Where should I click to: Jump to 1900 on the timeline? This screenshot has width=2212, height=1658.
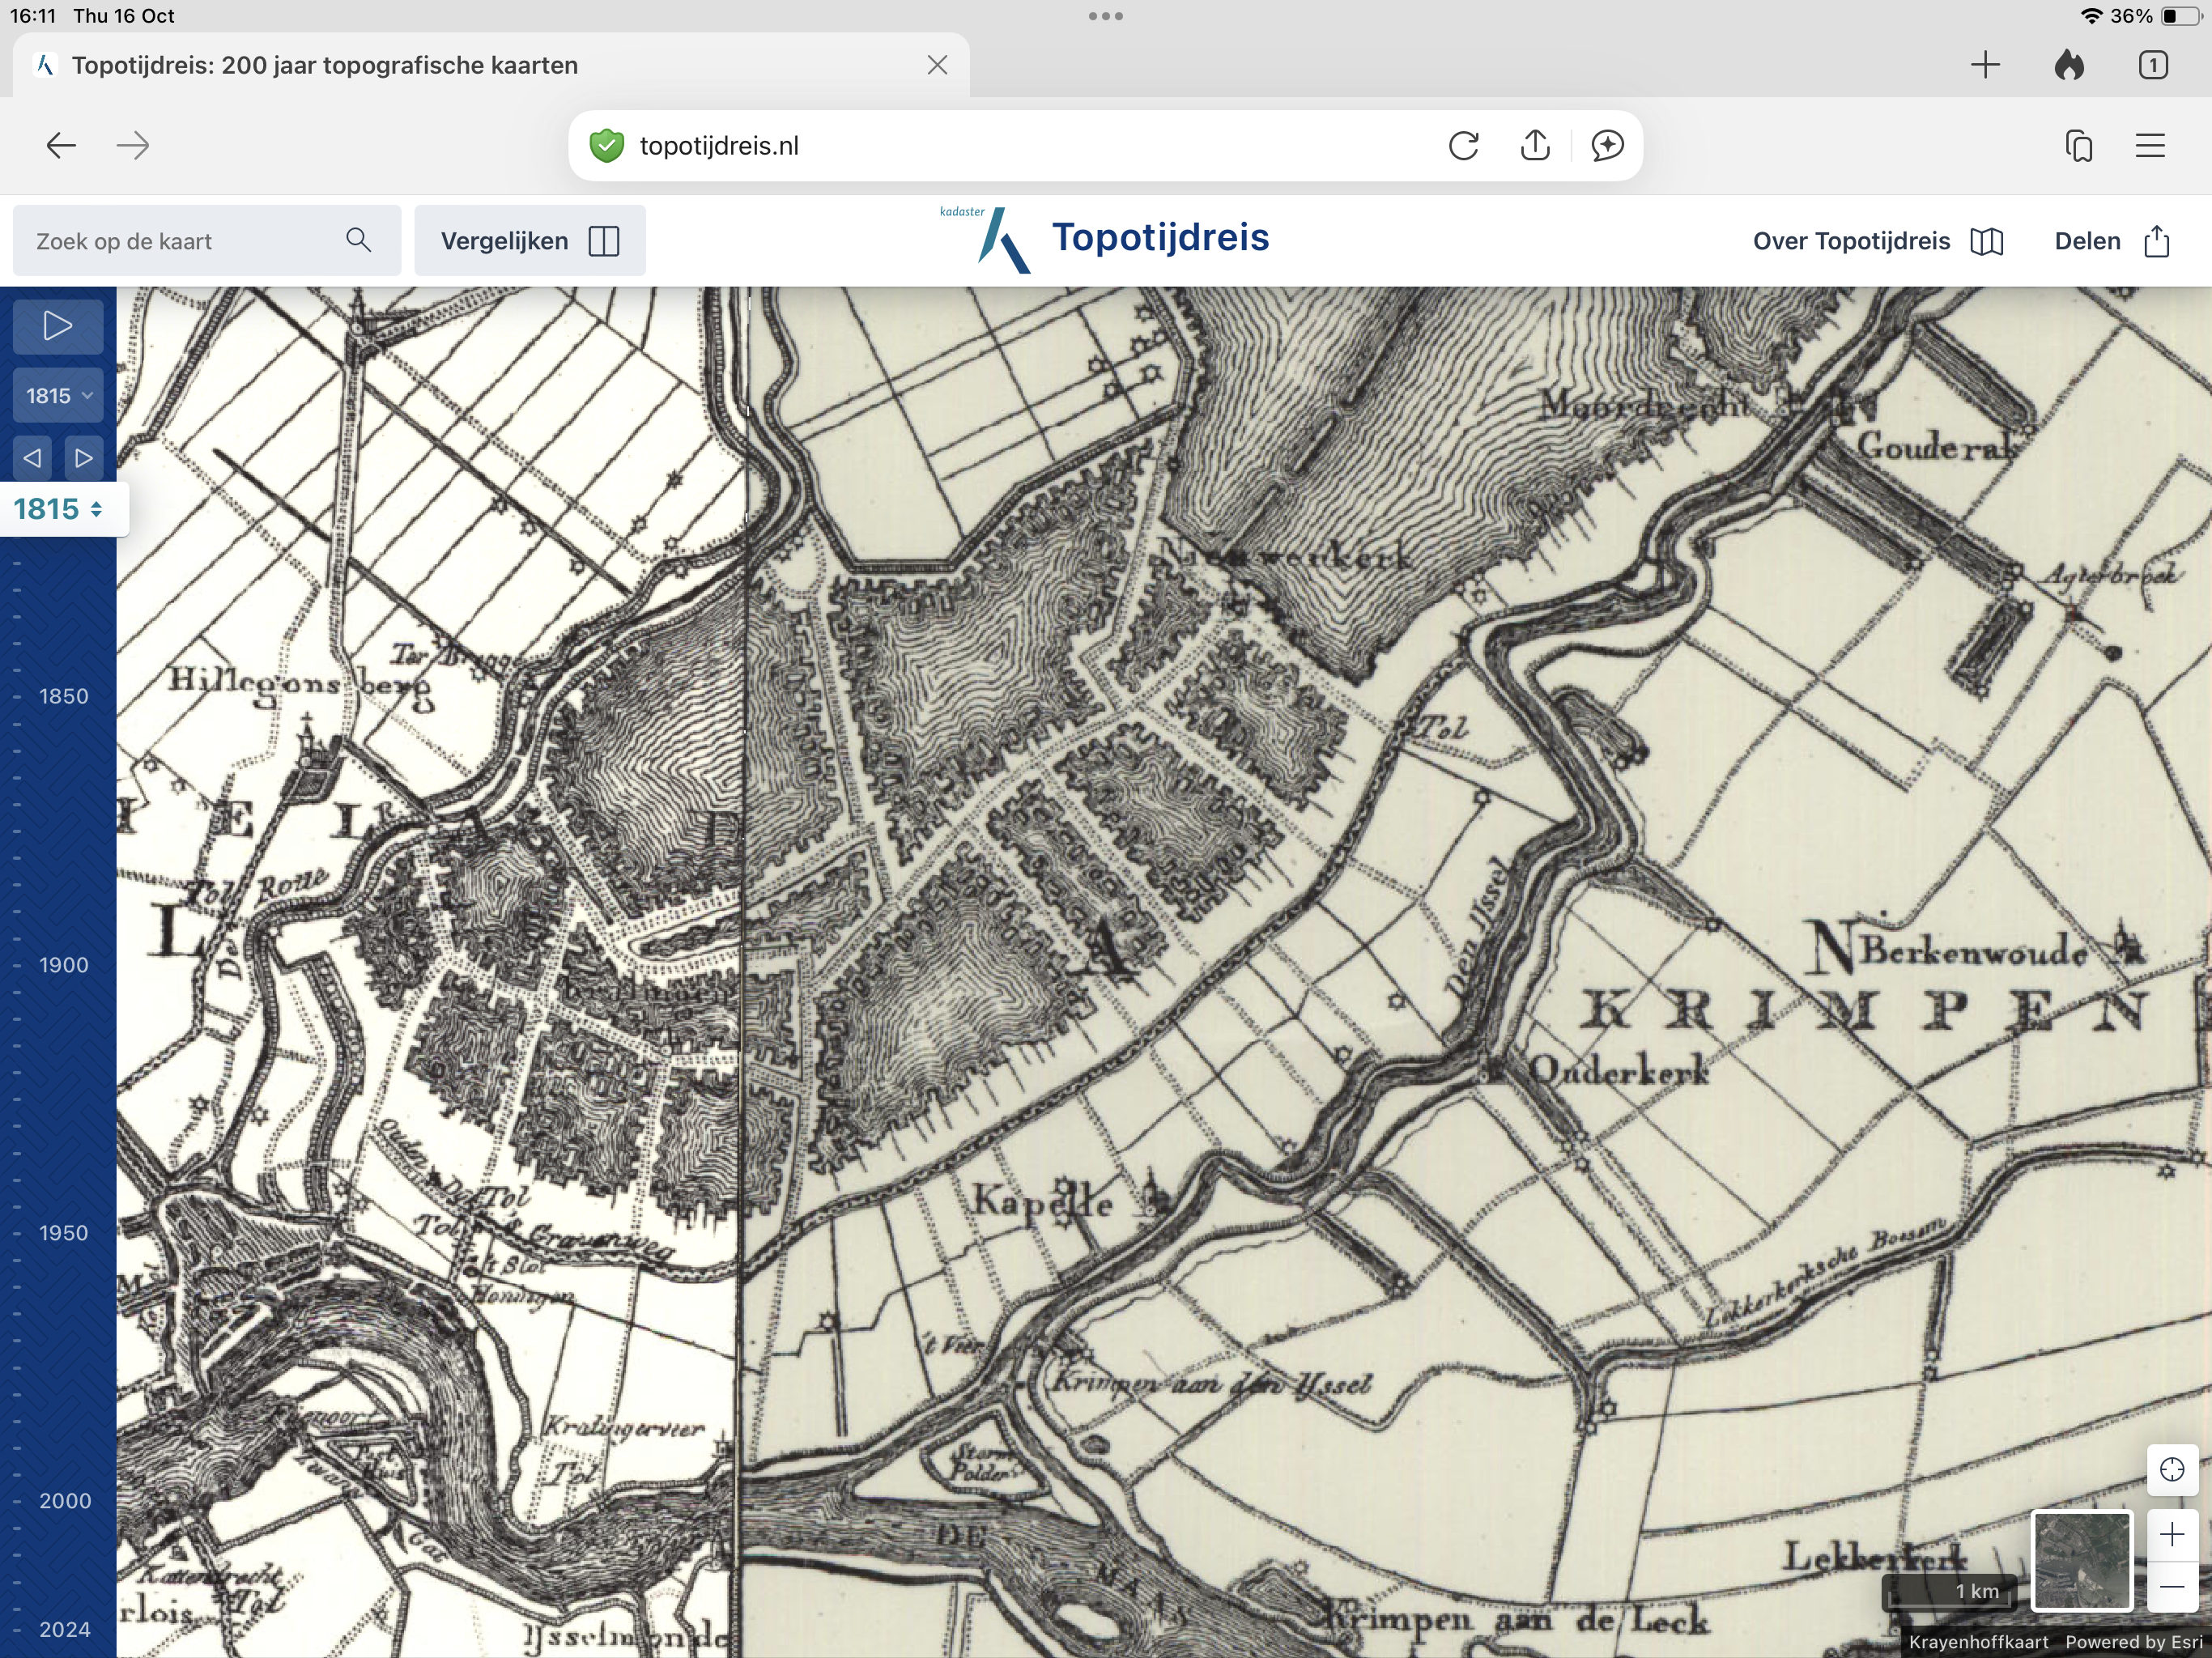(63, 965)
